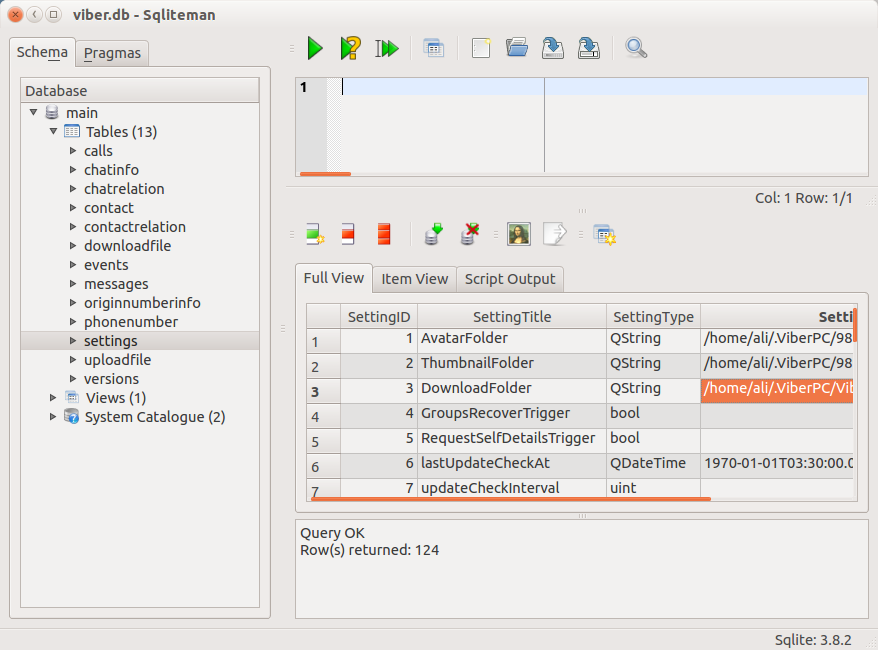Select the originnumberinfo table

(142, 303)
